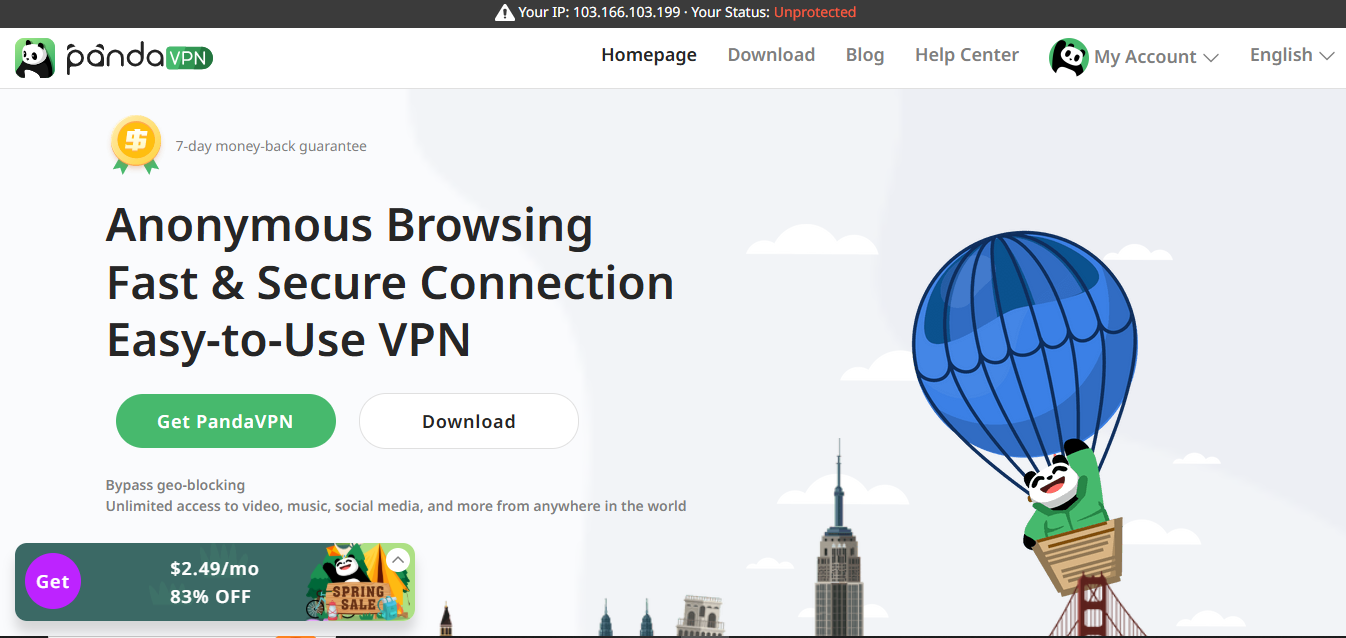Click the PandaVPN wordmark in the header
1346x638 pixels.
coord(139,58)
